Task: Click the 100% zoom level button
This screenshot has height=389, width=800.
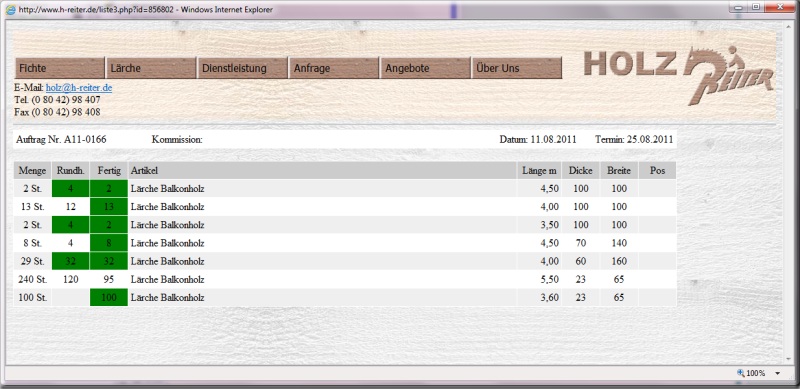Action: point(755,374)
